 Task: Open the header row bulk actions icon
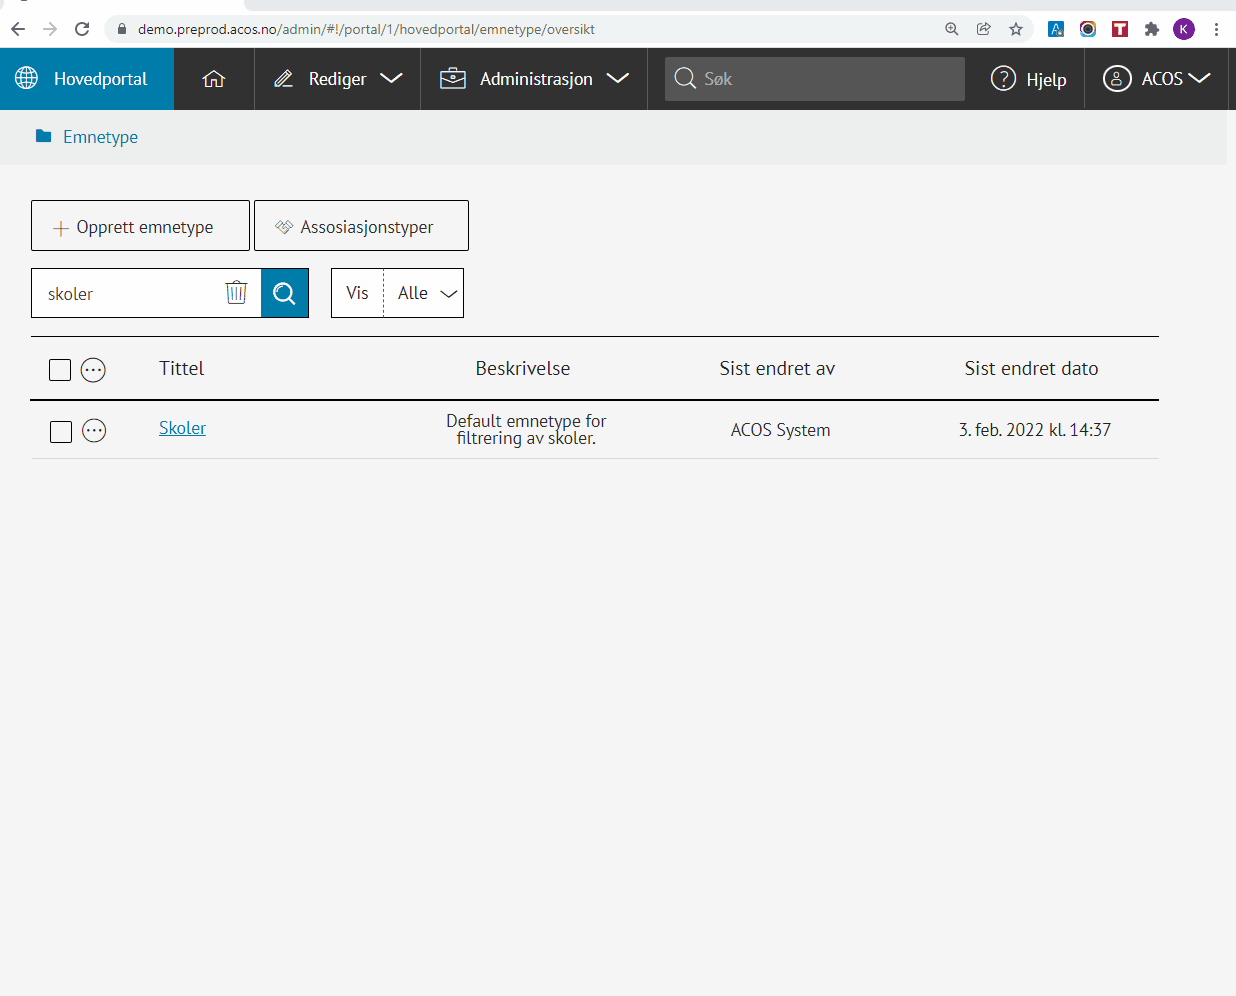(93, 370)
